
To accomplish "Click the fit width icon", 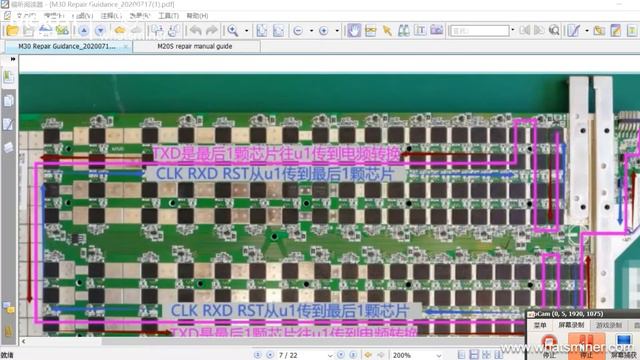I will [x=278, y=31].
